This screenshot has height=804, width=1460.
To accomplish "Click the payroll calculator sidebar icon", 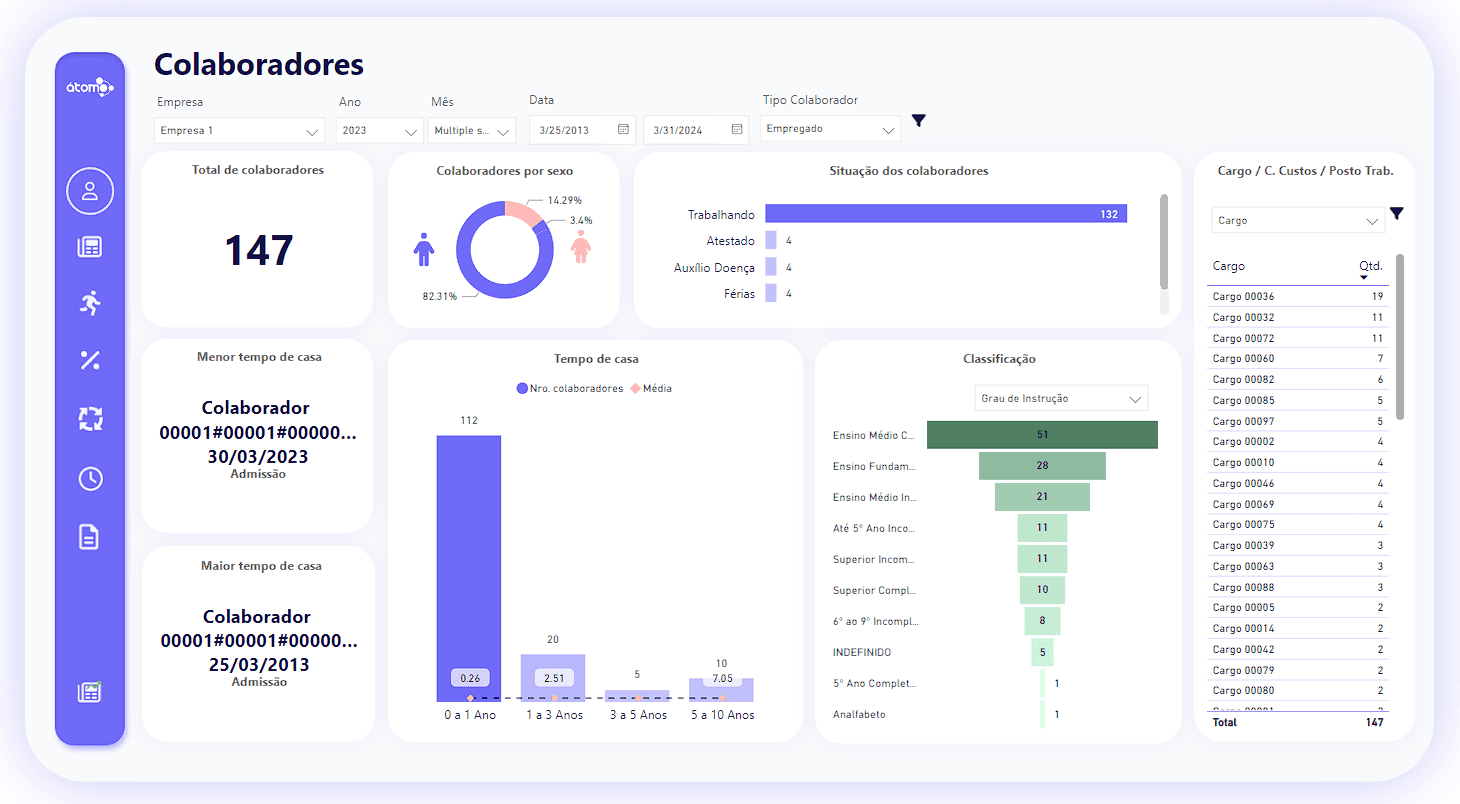I will [x=90, y=247].
